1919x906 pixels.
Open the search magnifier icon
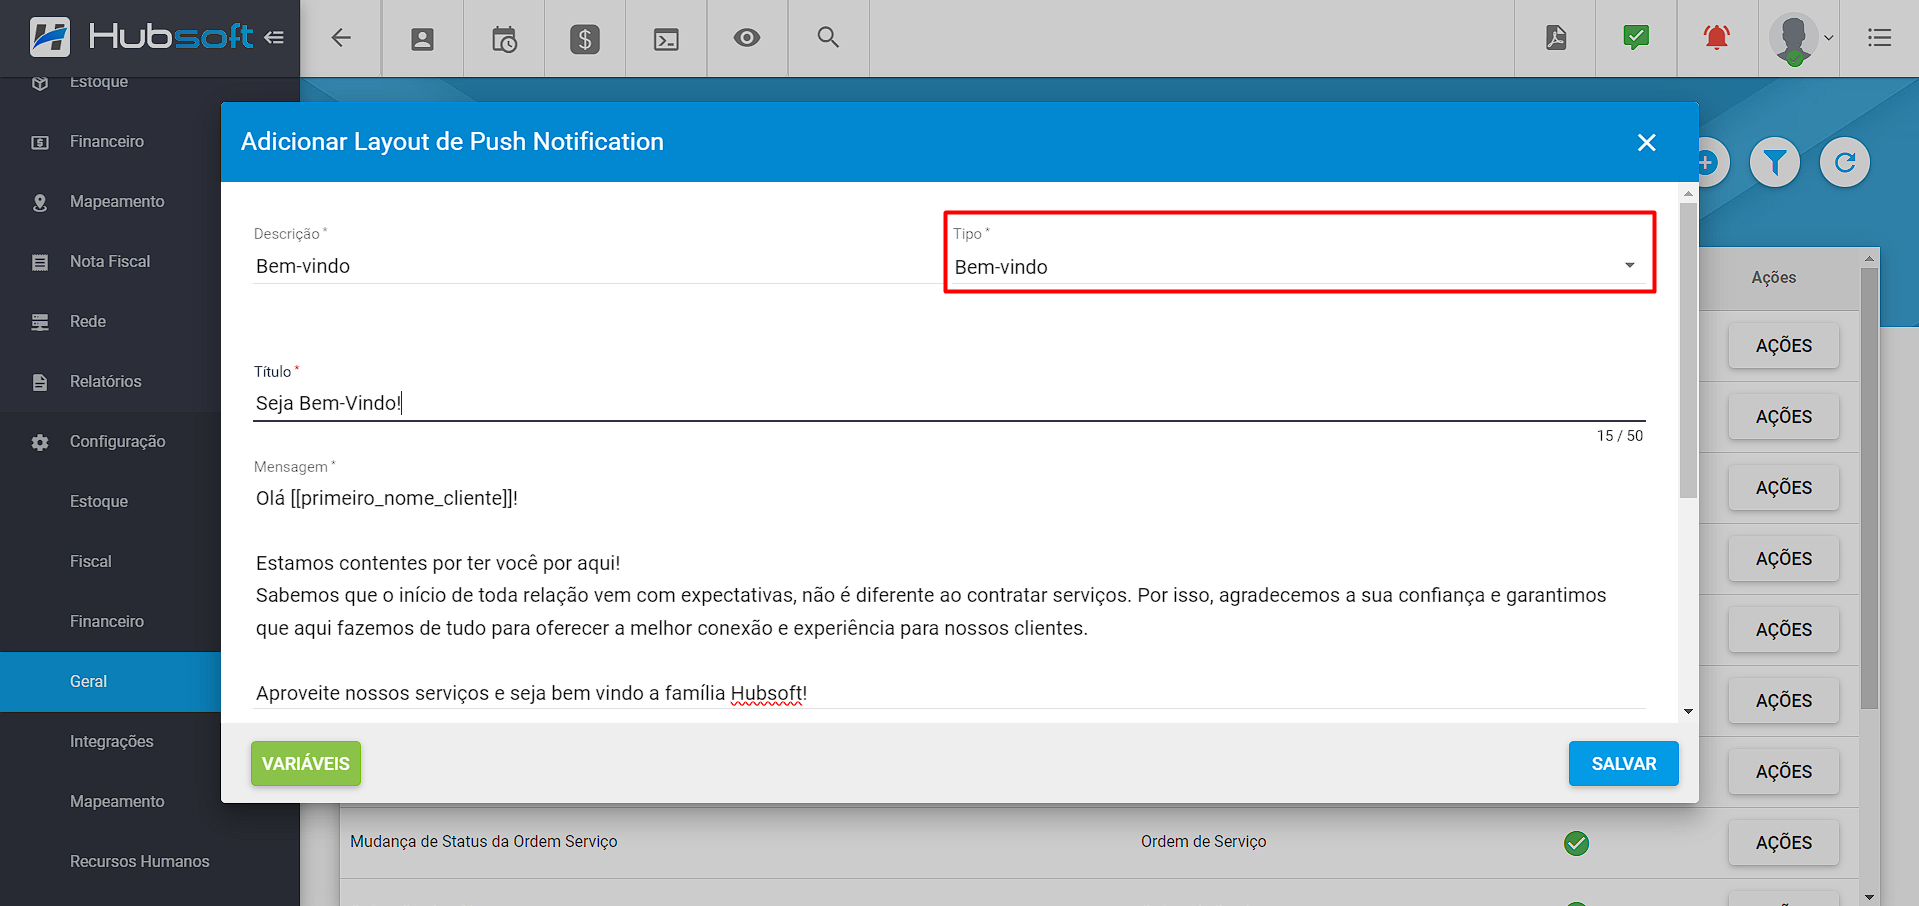tap(828, 38)
